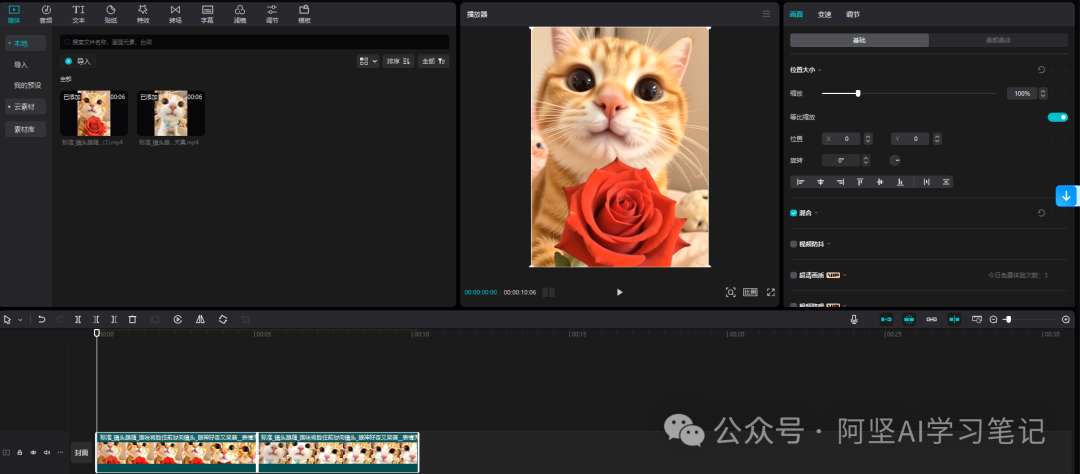Switch to the 调节 tab in properties panel
The width and height of the screenshot is (1080, 474).
pyautogui.click(x=853, y=14)
